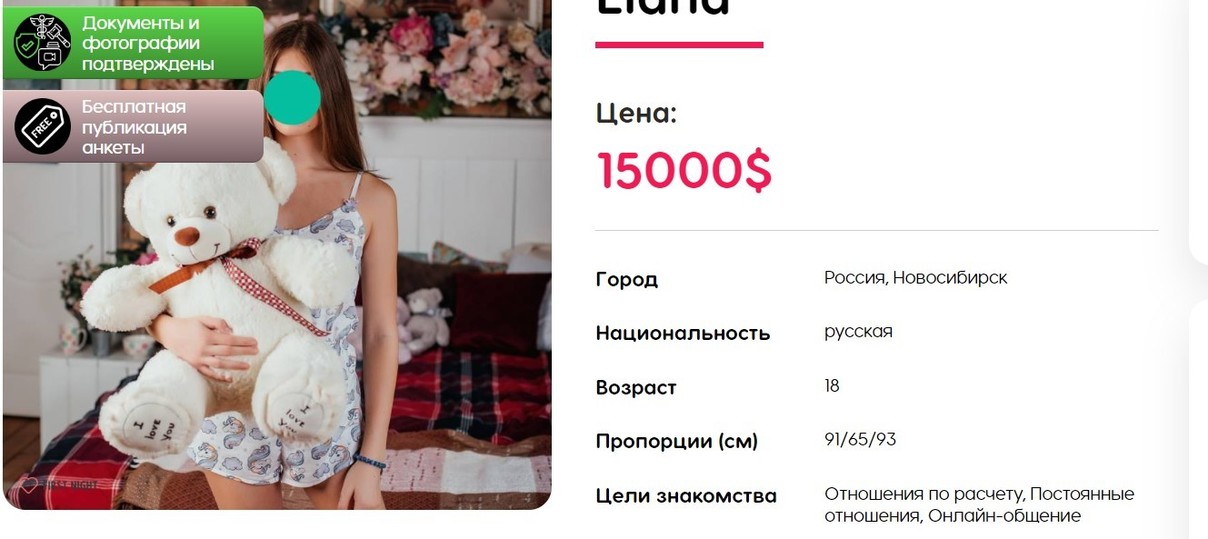This screenshot has height=539, width=1208.
Task: Click the green verified shield icon
Action: (43, 42)
